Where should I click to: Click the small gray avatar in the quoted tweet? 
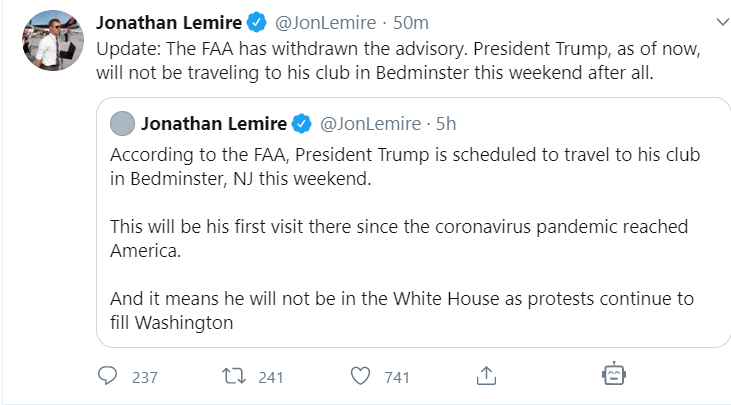tap(122, 123)
